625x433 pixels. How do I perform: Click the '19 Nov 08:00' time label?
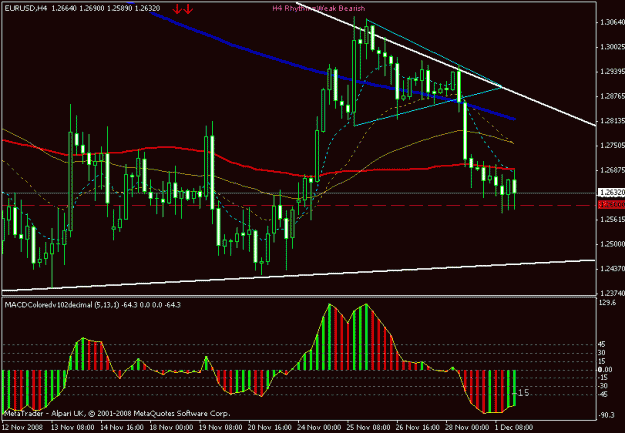tap(220, 427)
